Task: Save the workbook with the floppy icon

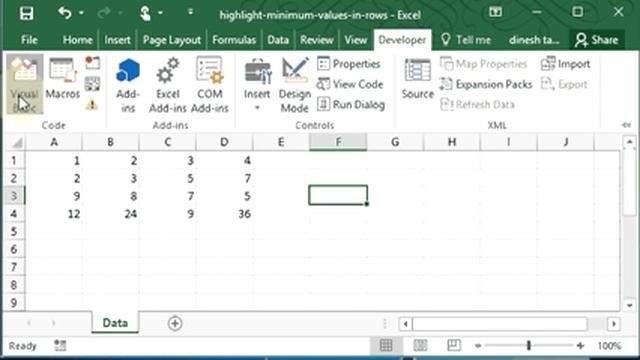Action: (x=27, y=13)
